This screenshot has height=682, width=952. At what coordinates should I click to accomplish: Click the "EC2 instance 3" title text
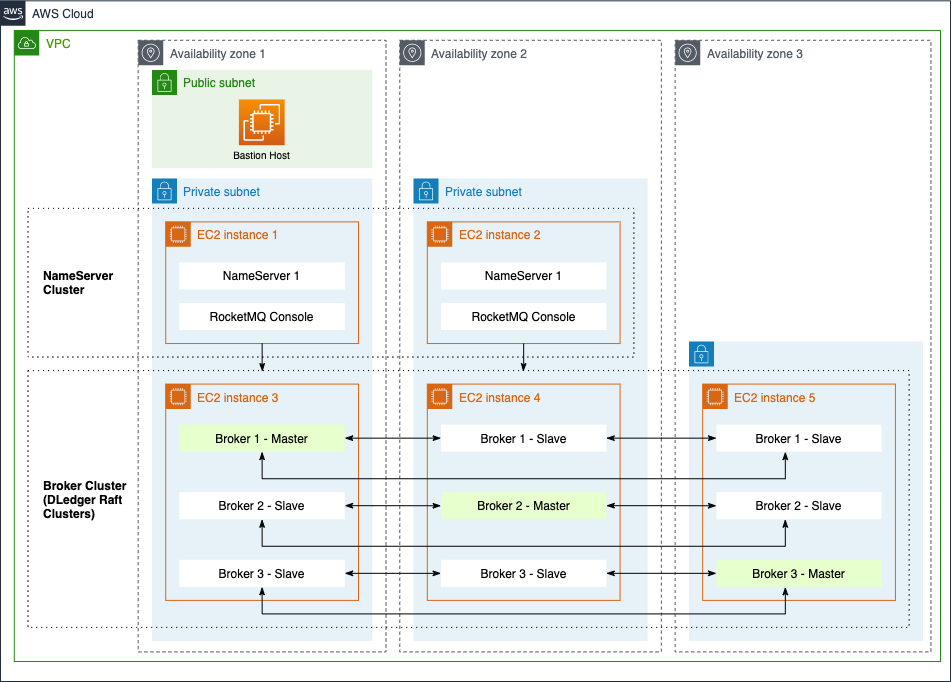pos(237,398)
